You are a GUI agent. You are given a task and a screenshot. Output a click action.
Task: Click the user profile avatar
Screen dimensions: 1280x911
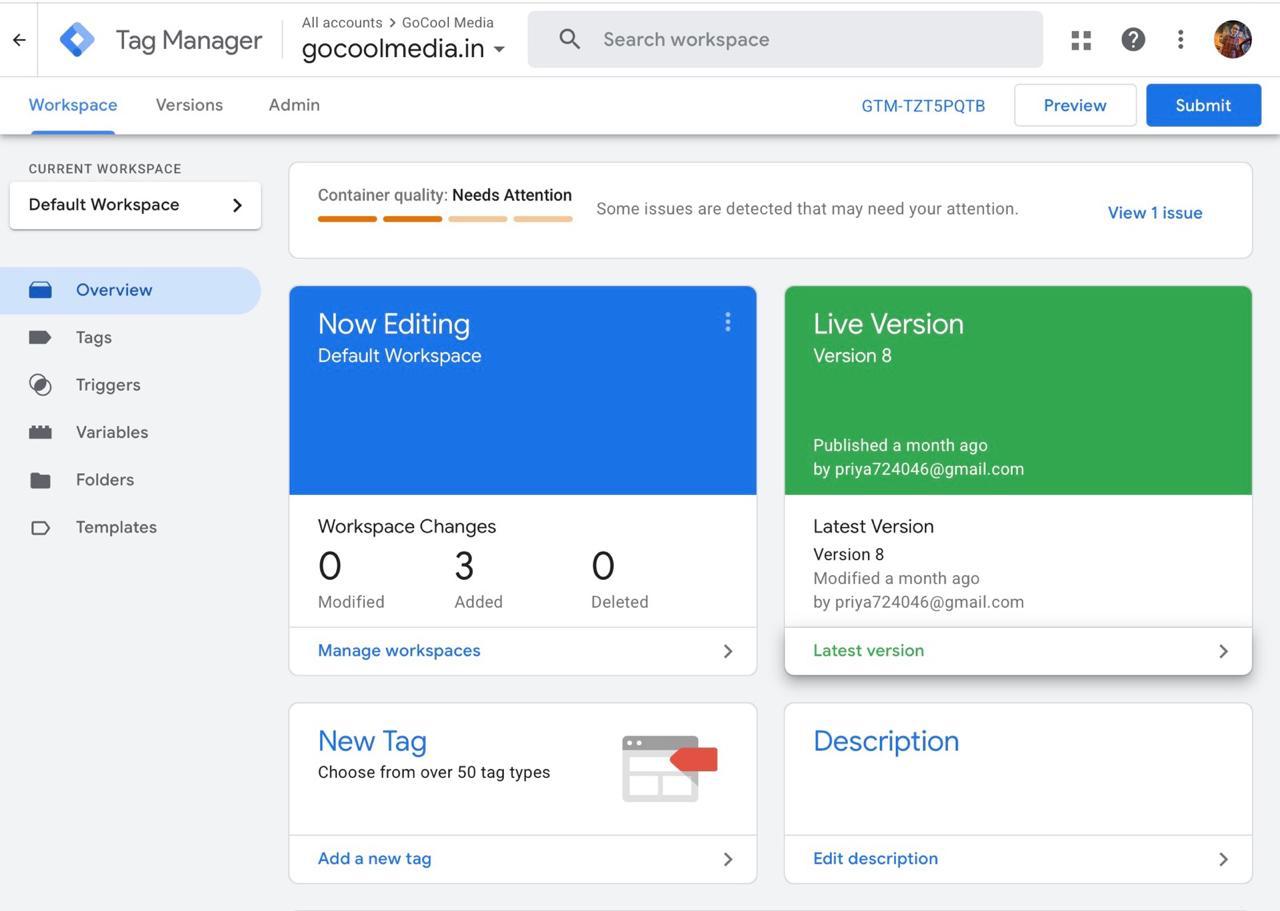click(1232, 40)
